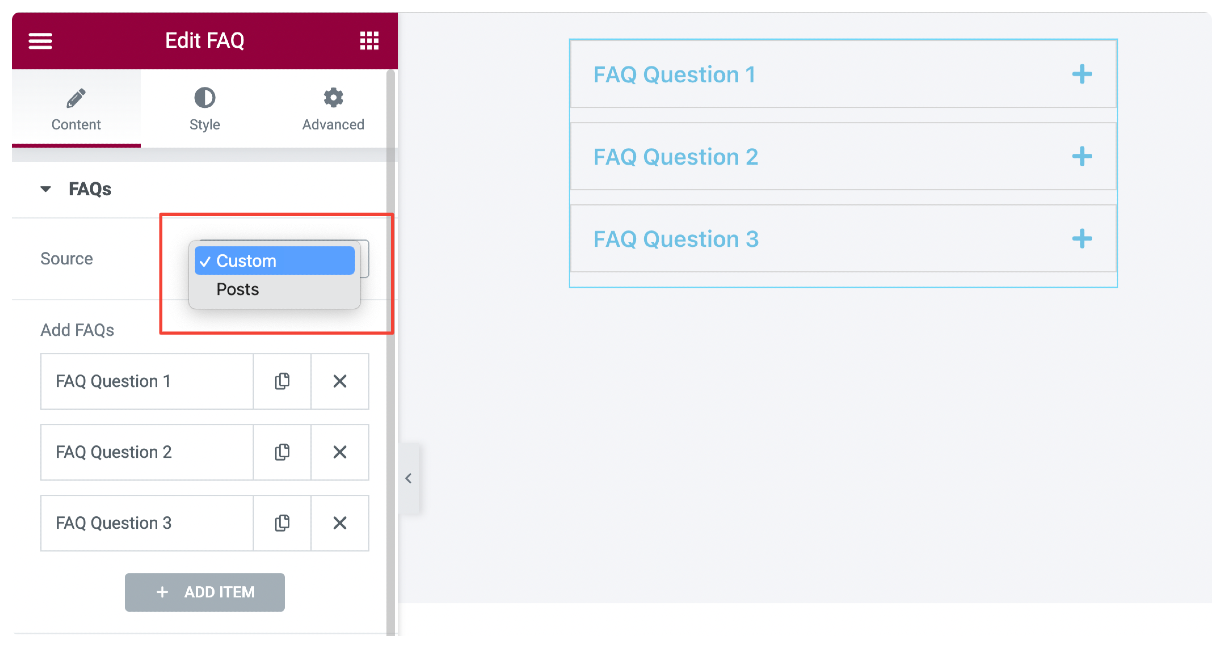Click the ADD ITEM button
The width and height of the screenshot is (1224, 648).
(204, 592)
